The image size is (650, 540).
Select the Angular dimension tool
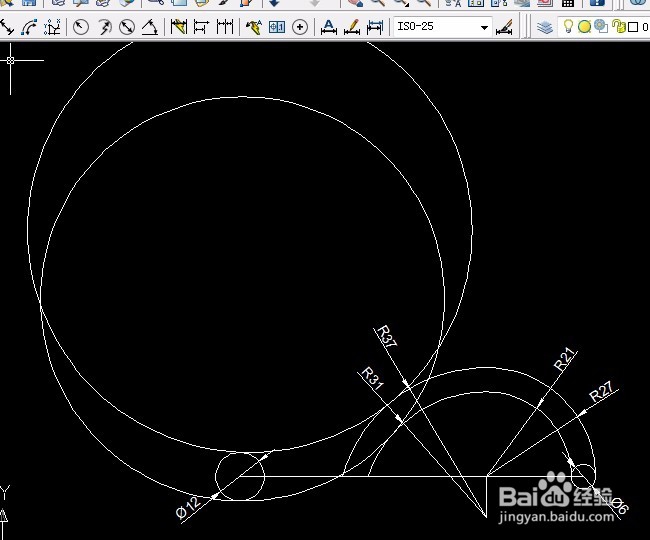click(150, 27)
